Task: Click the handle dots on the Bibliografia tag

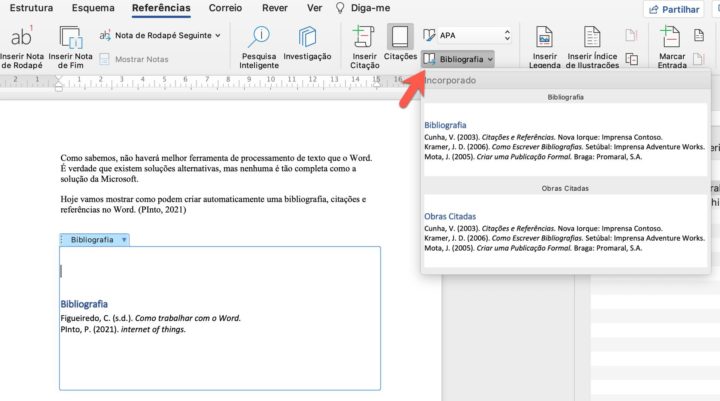Action: pos(62,240)
